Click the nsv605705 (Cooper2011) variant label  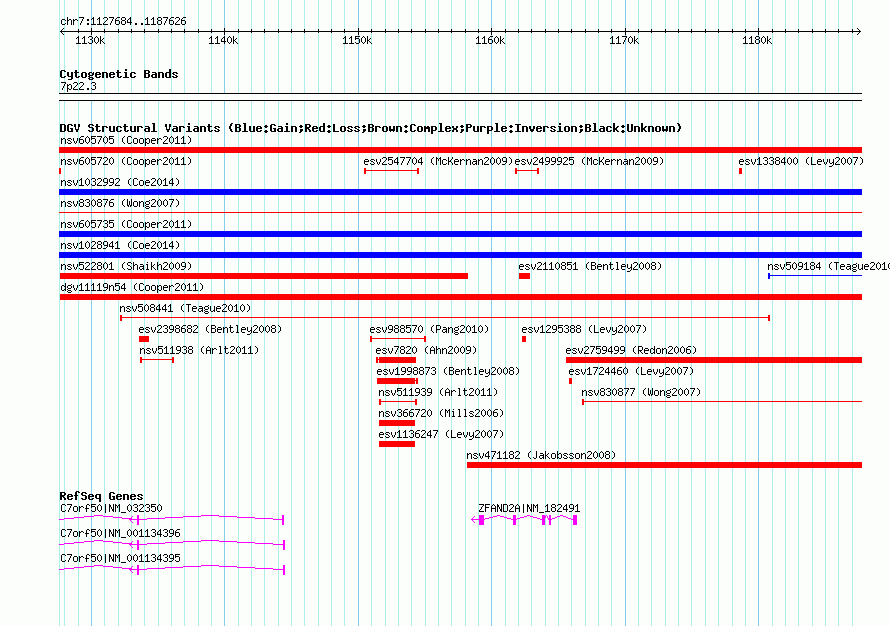(126, 140)
